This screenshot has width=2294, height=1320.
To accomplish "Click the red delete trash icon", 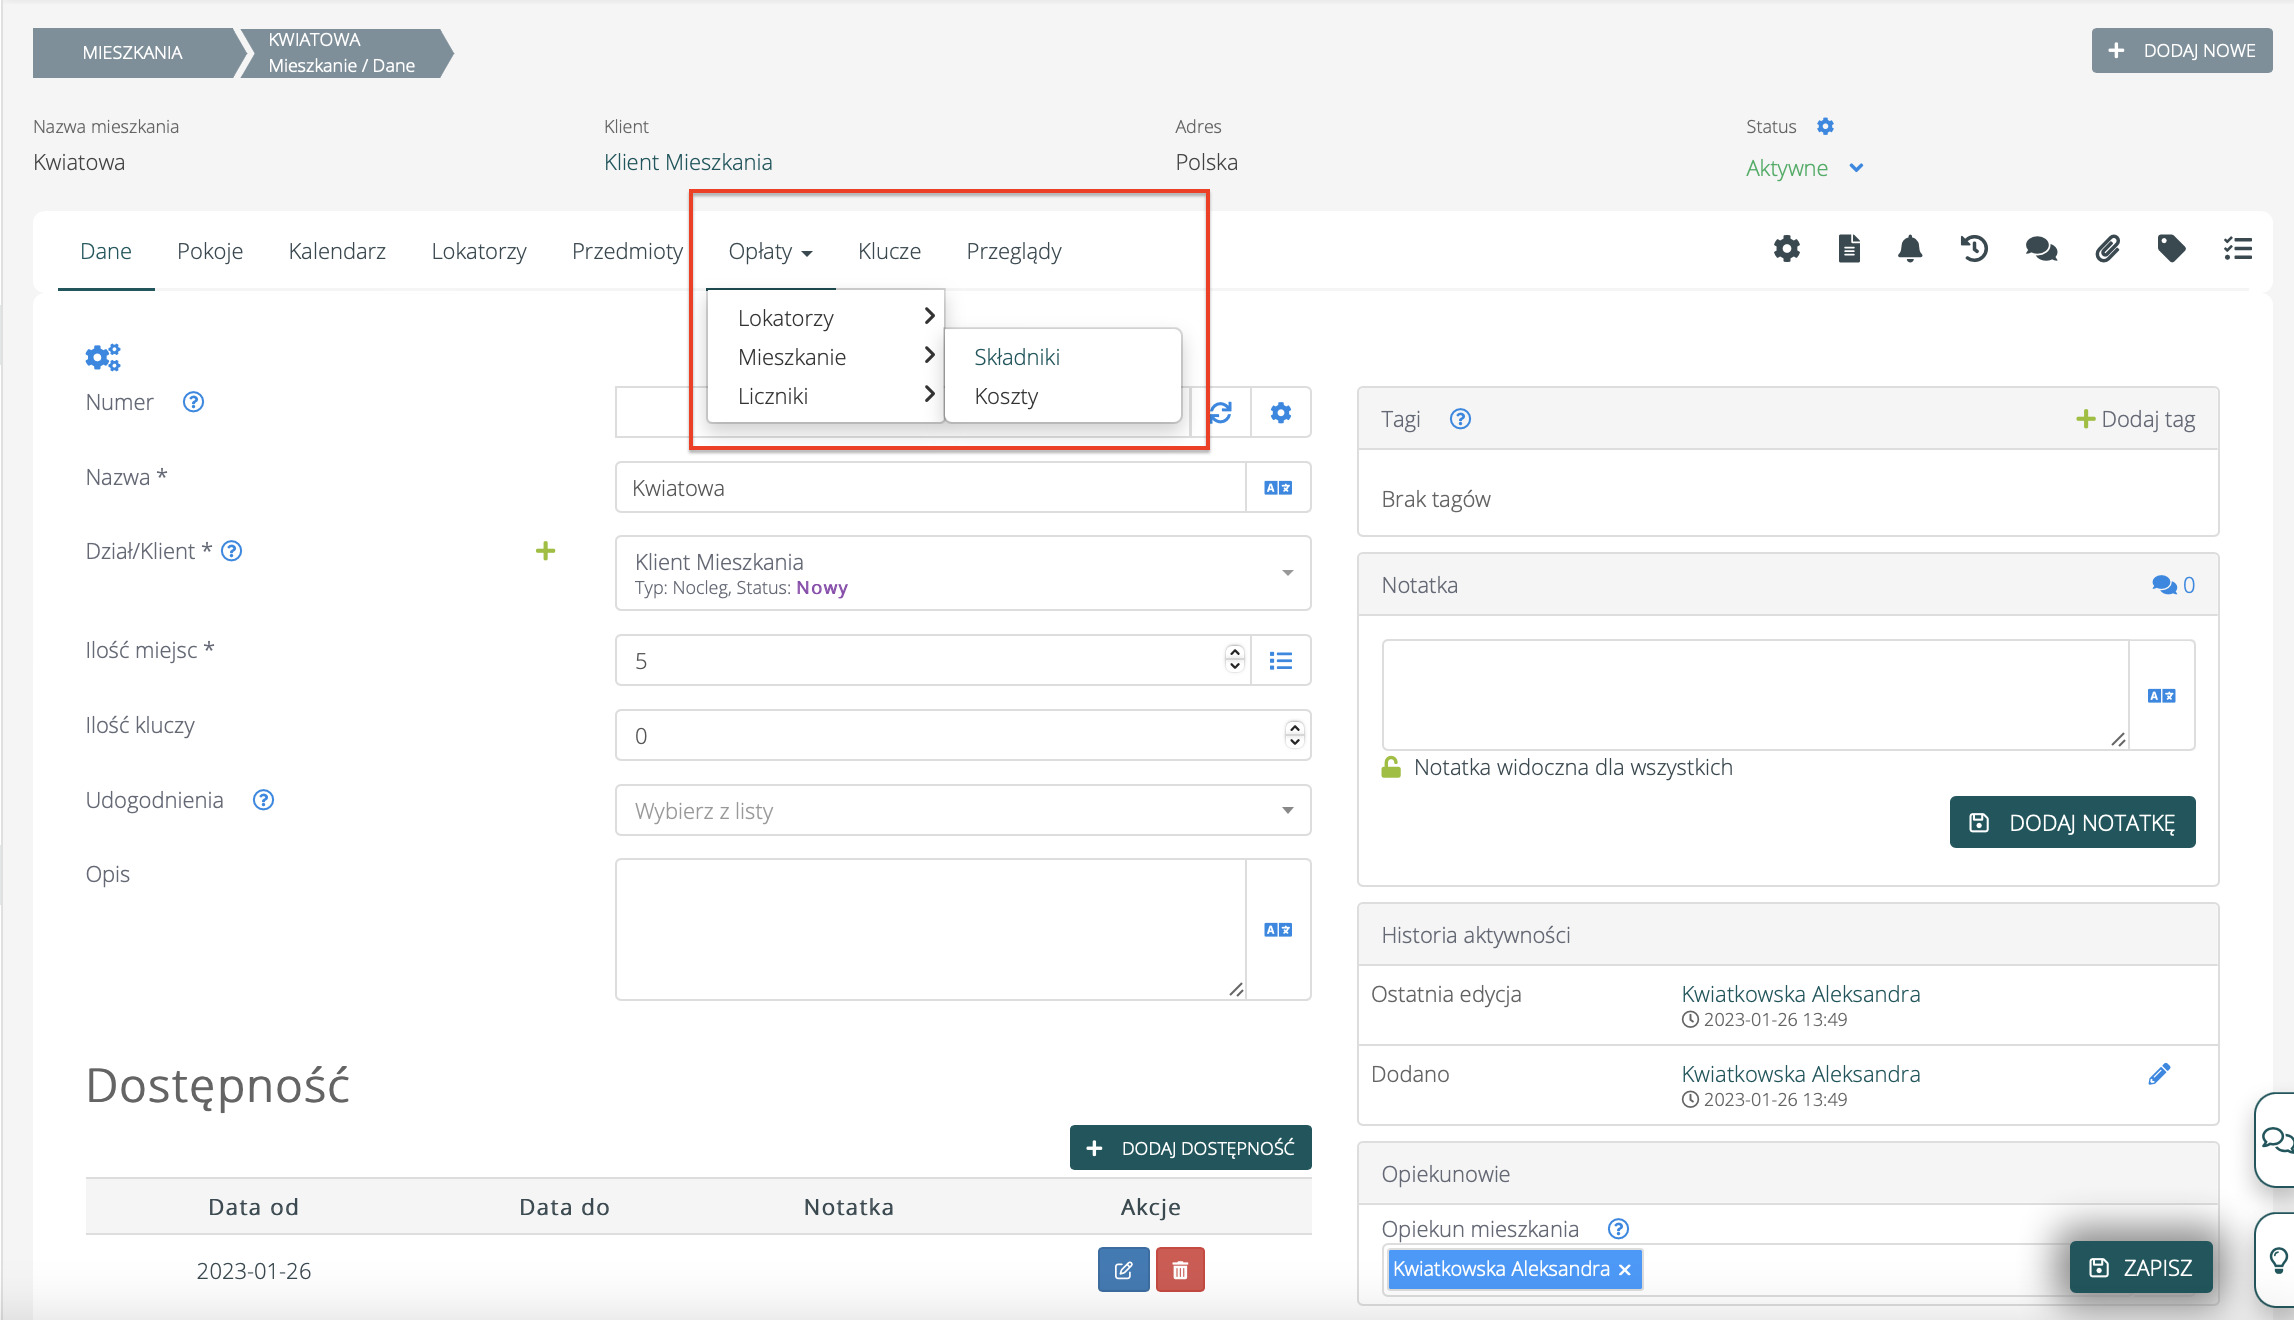I will pyautogui.click(x=1180, y=1270).
